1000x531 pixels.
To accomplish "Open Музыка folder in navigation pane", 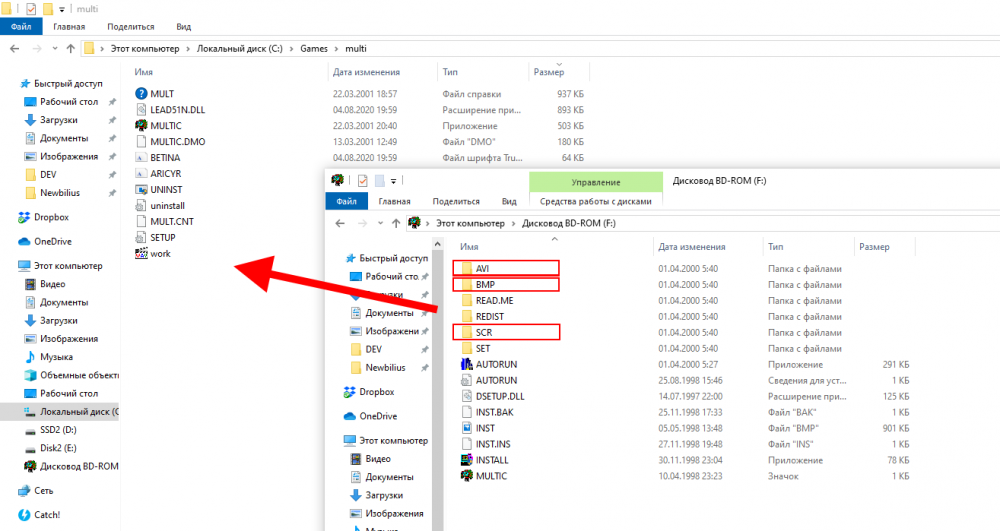I will pyautogui.click(x=56, y=357).
